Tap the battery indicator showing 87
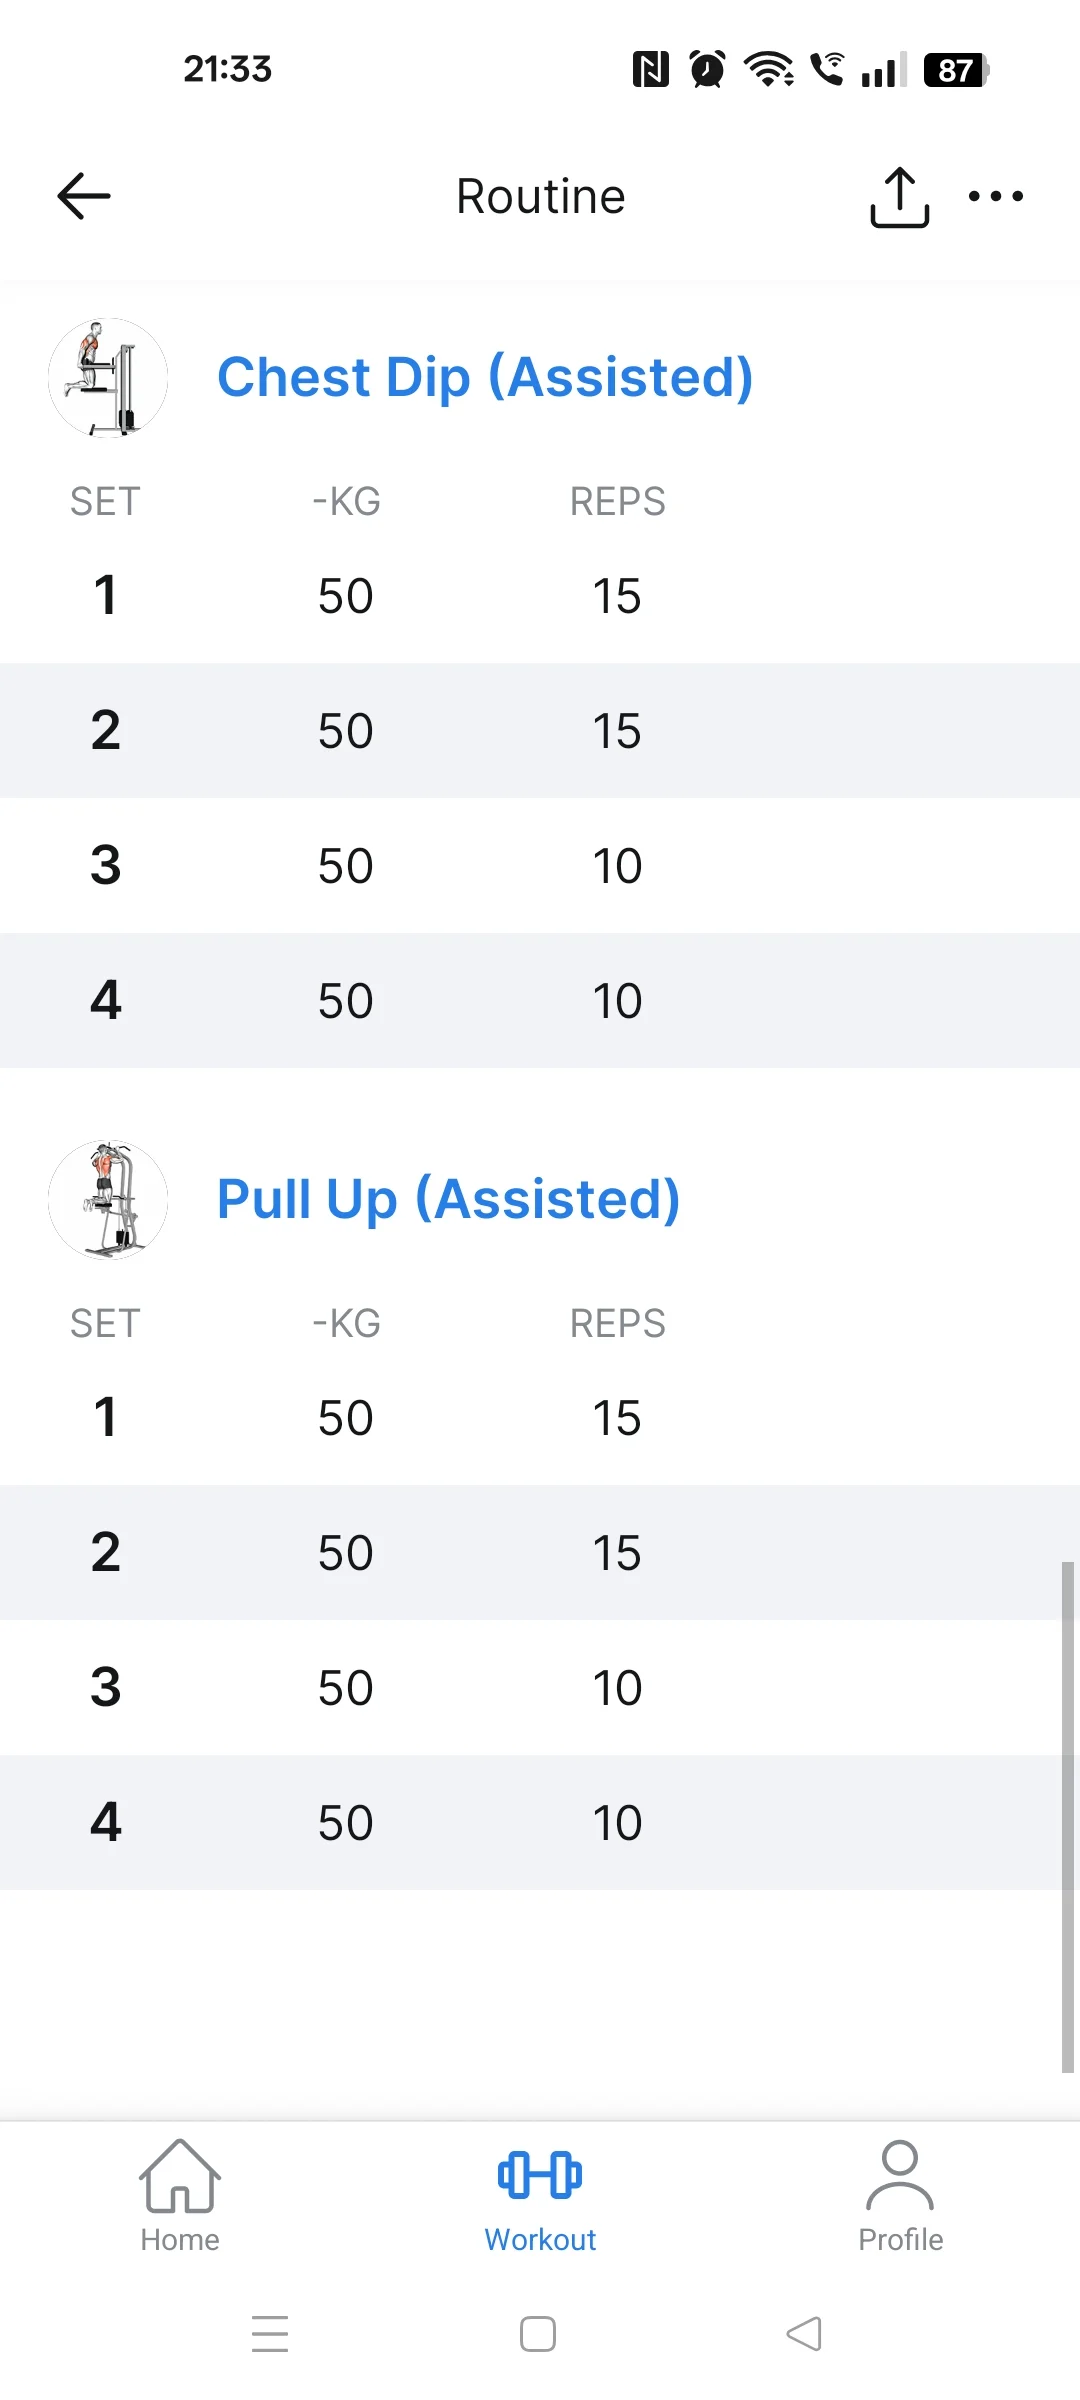This screenshot has width=1080, height=2400. pos(956,70)
